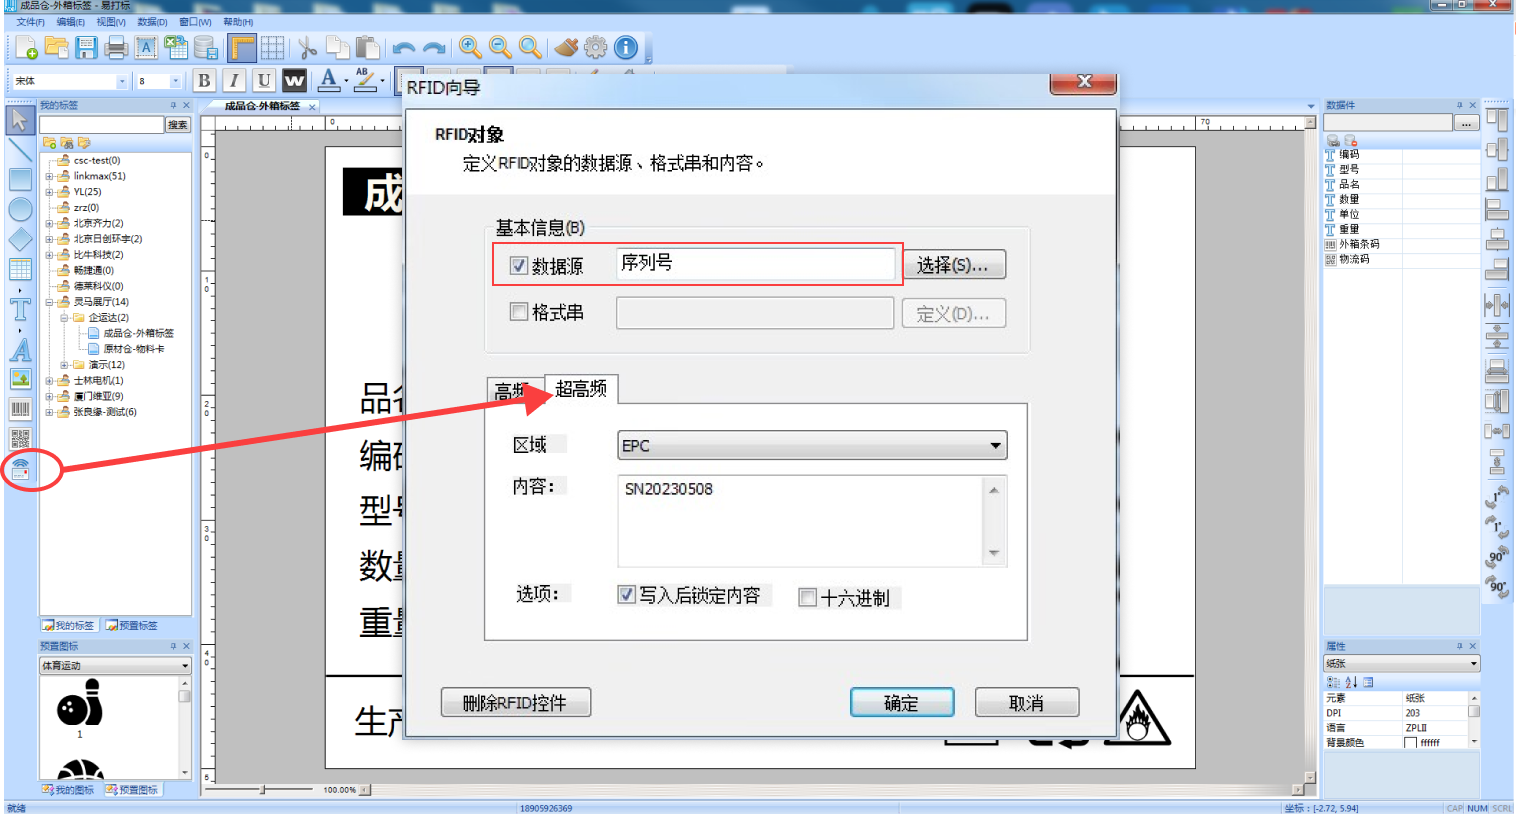1516x814 pixels.
Task: Open the 视图(V) menu
Action: pyautogui.click(x=111, y=22)
